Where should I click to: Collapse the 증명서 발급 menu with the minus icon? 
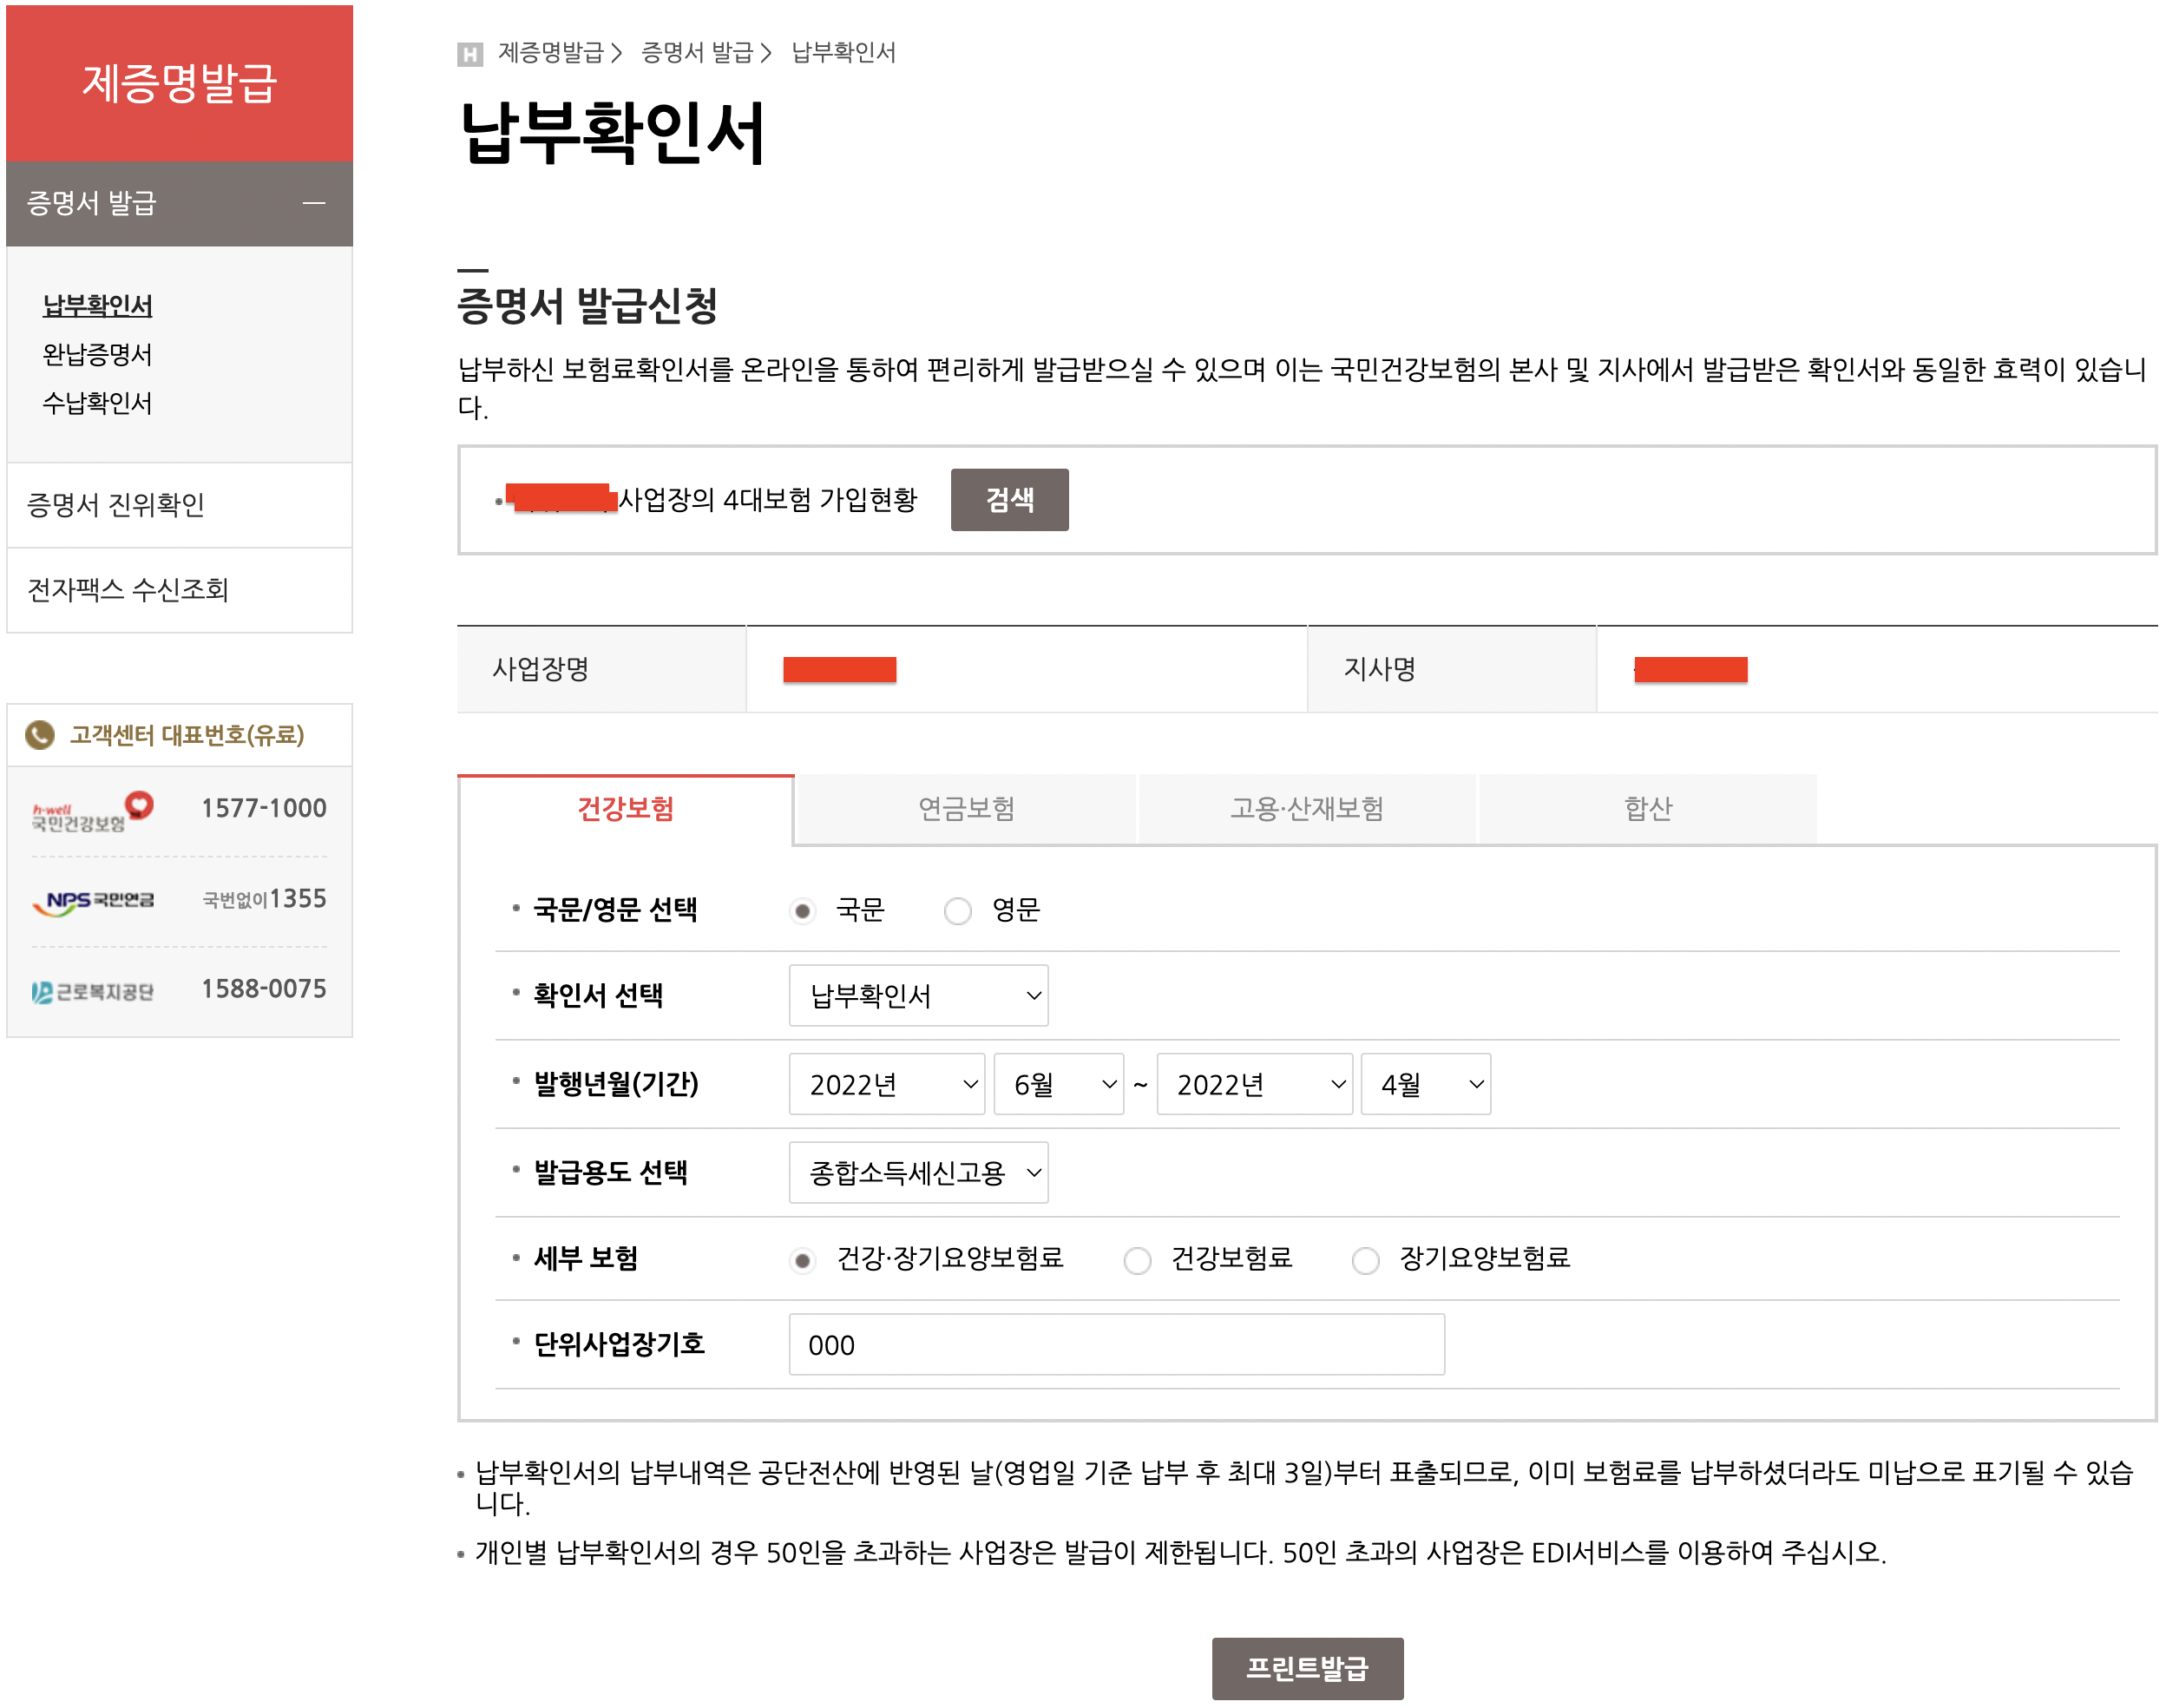pos(314,203)
